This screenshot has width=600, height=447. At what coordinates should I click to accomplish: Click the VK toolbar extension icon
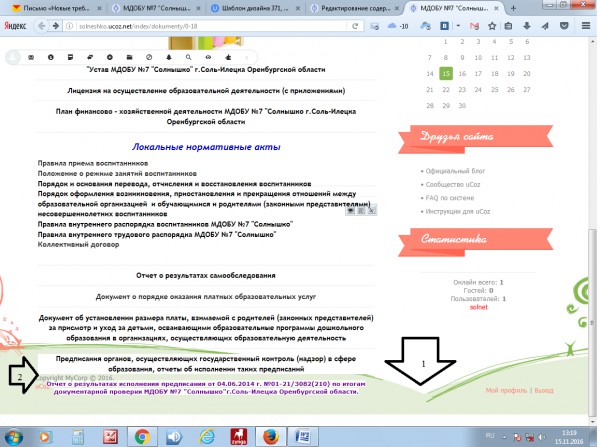coord(444,26)
